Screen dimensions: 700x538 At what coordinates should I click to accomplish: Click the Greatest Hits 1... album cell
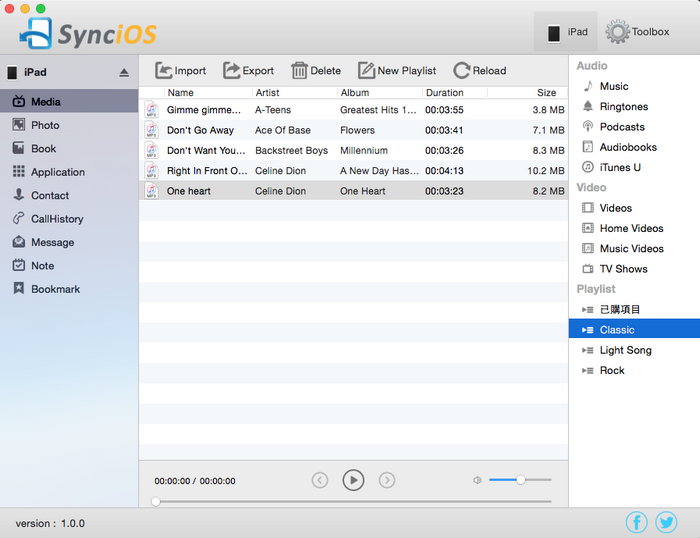[x=378, y=110]
